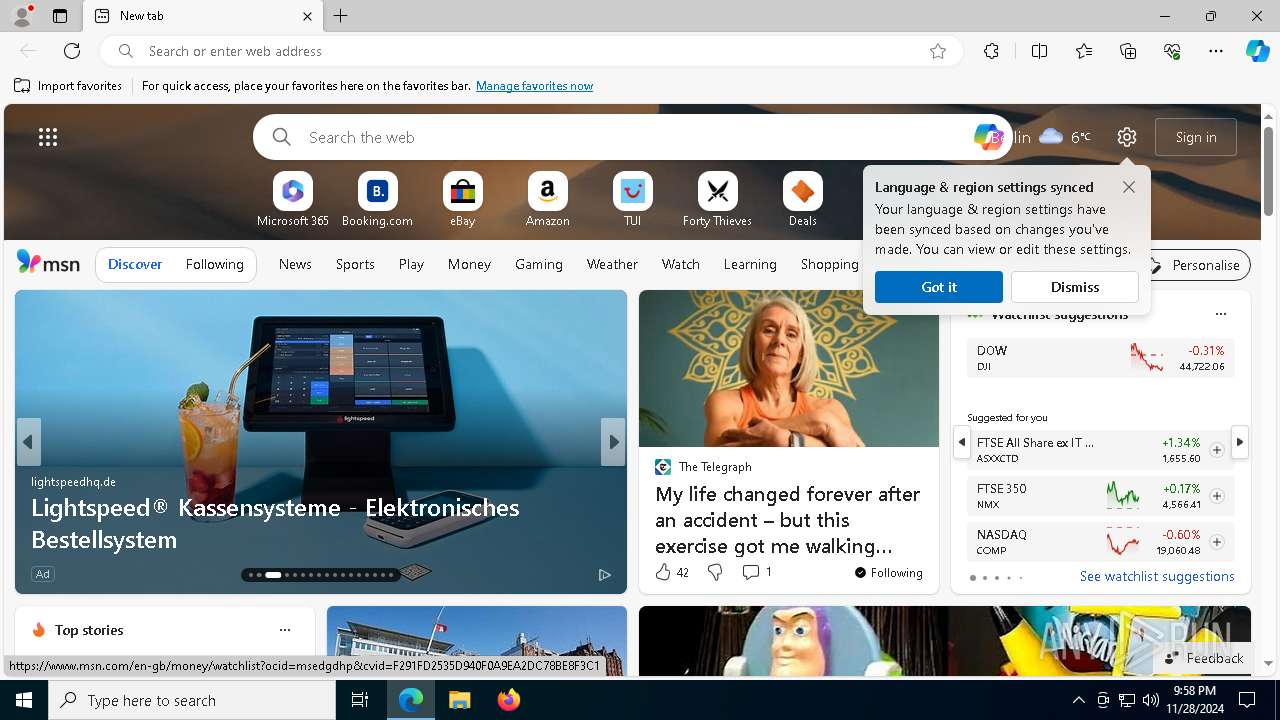Open Manage favorites now link
The width and height of the screenshot is (1280, 720).
coord(534,86)
